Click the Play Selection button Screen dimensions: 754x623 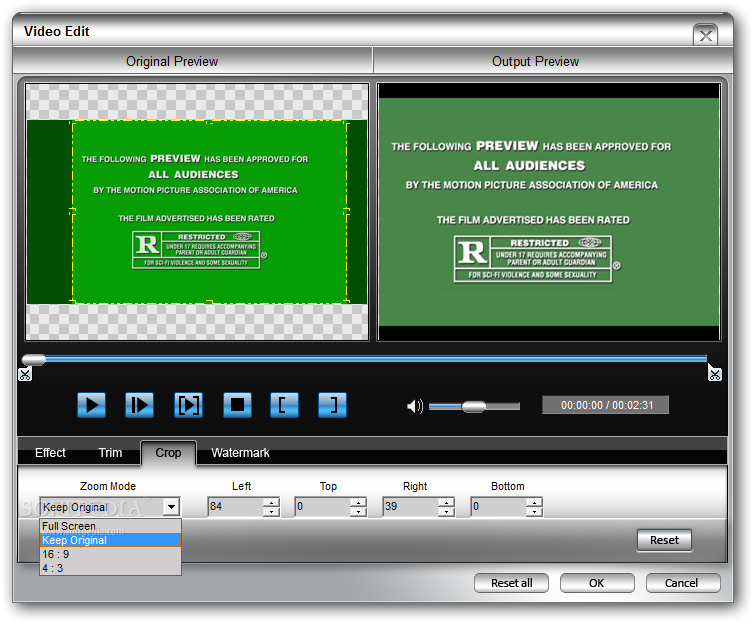point(188,405)
